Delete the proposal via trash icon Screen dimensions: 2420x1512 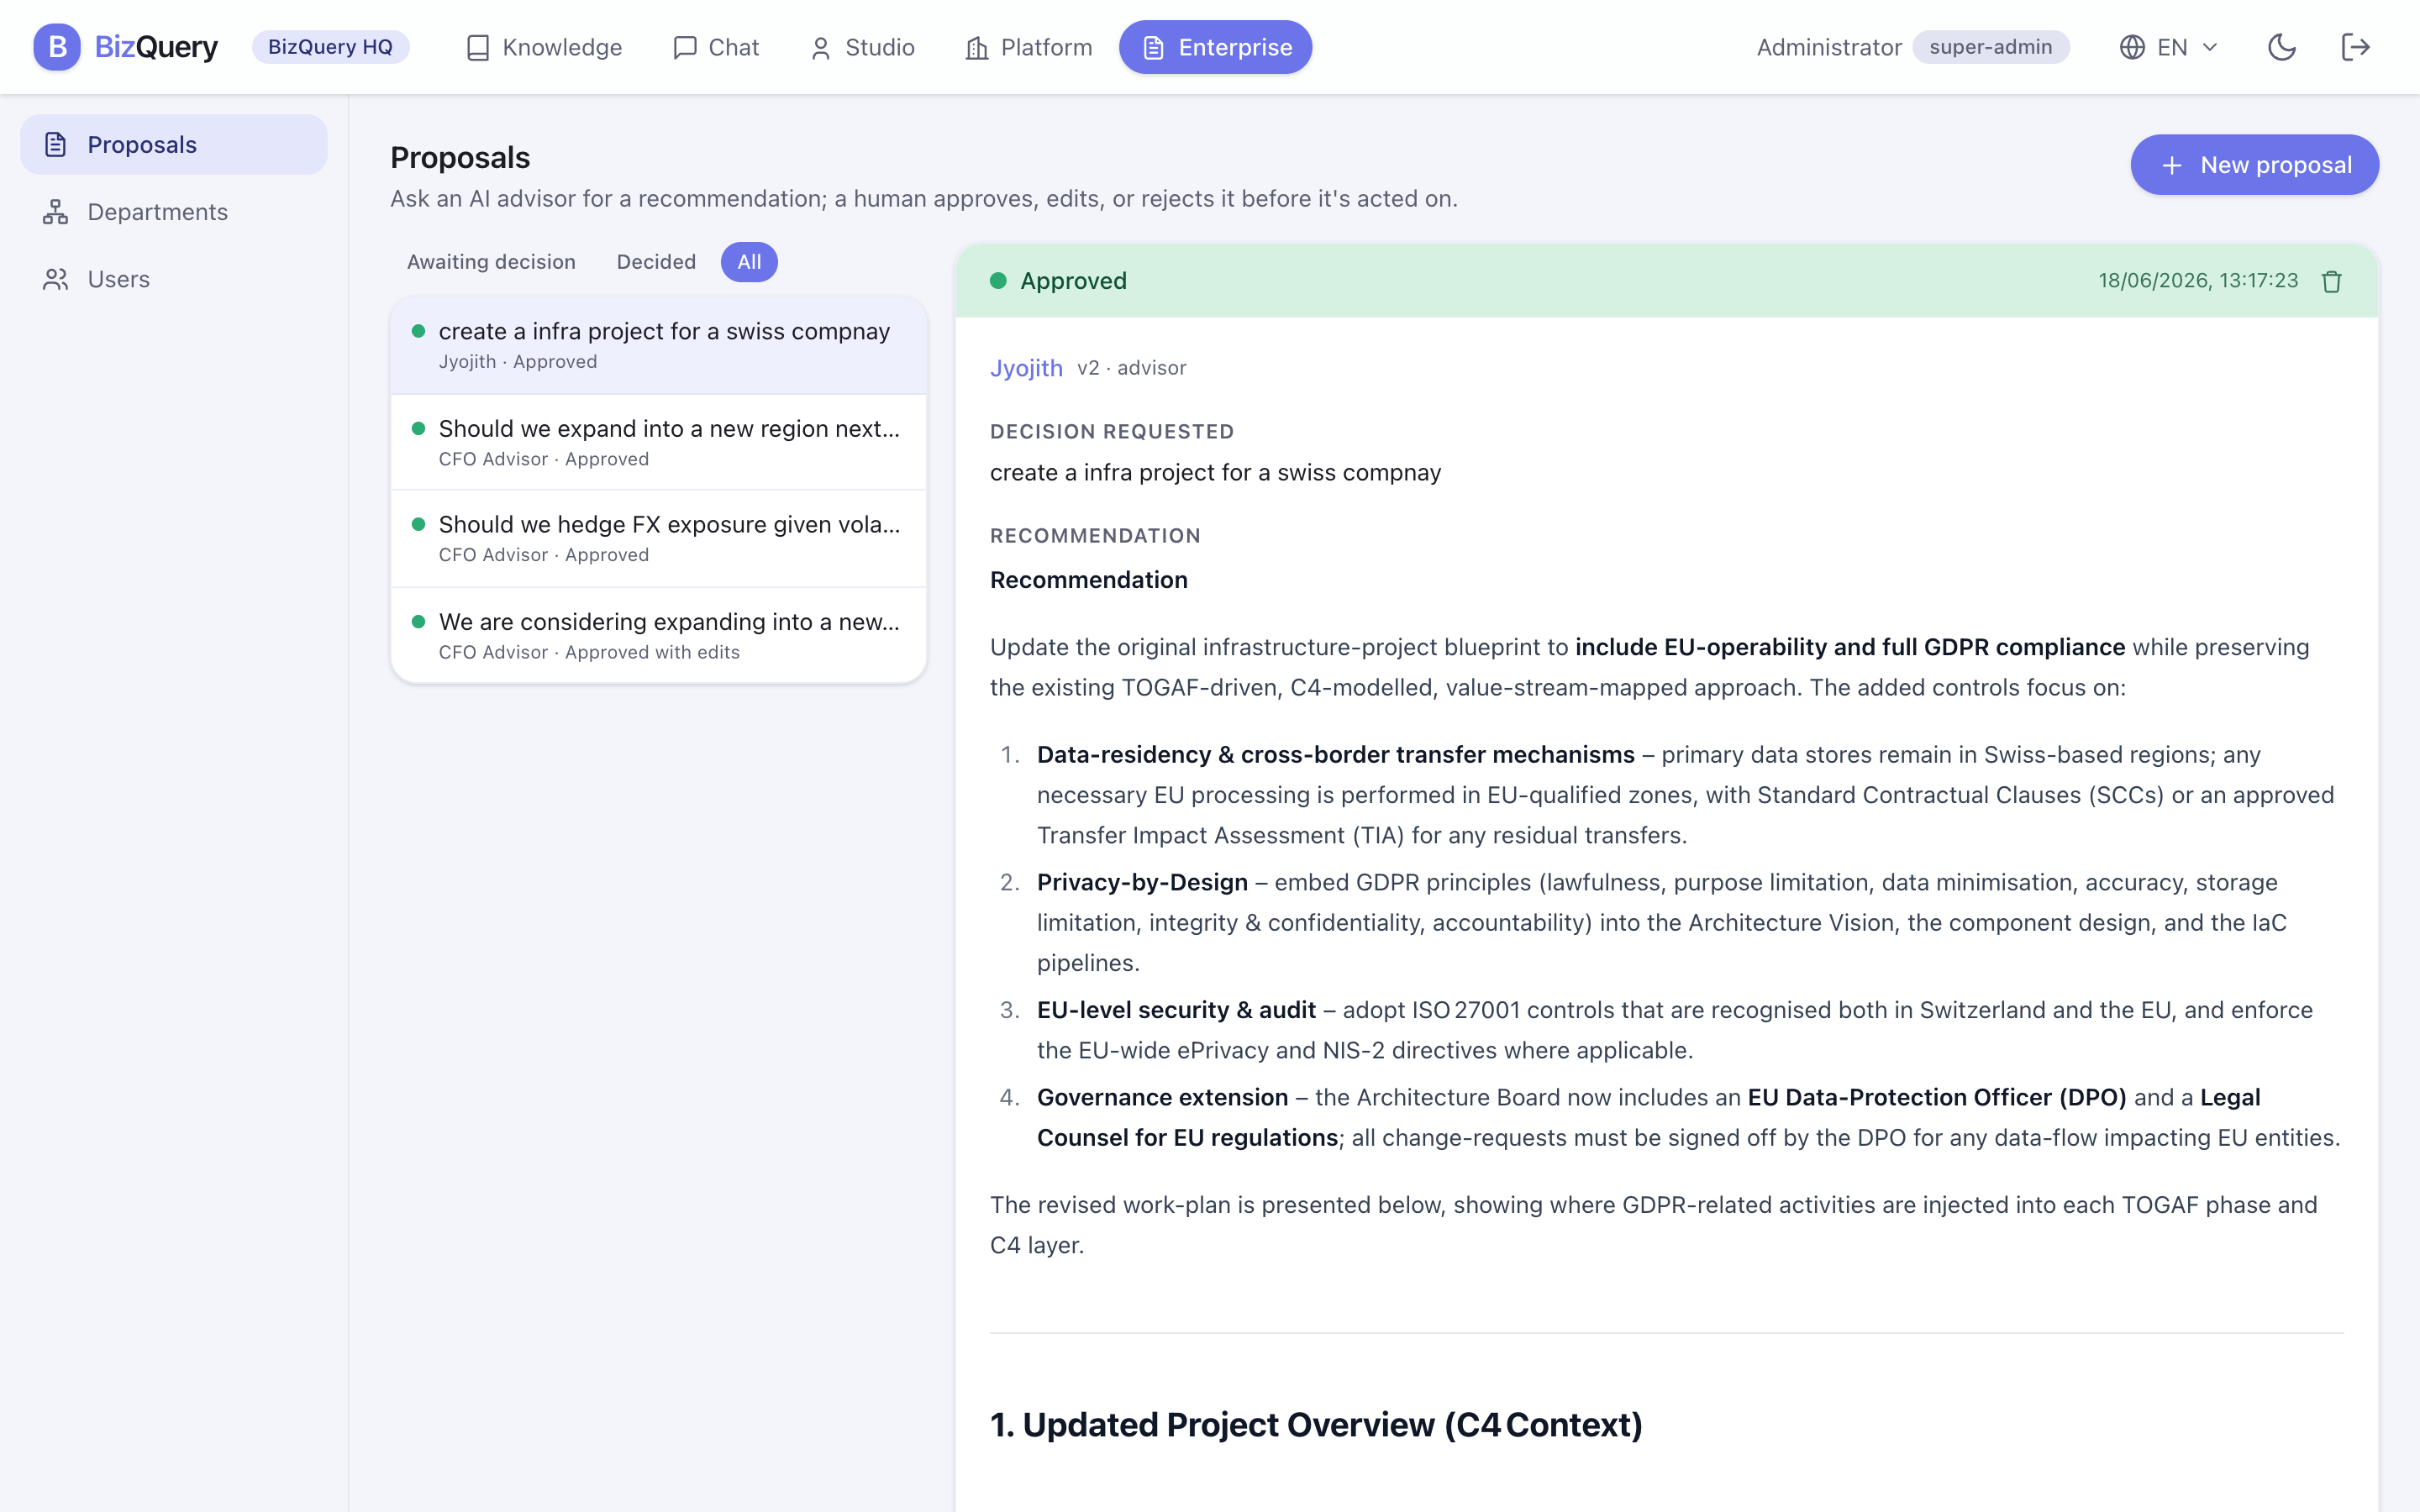(x=2332, y=281)
